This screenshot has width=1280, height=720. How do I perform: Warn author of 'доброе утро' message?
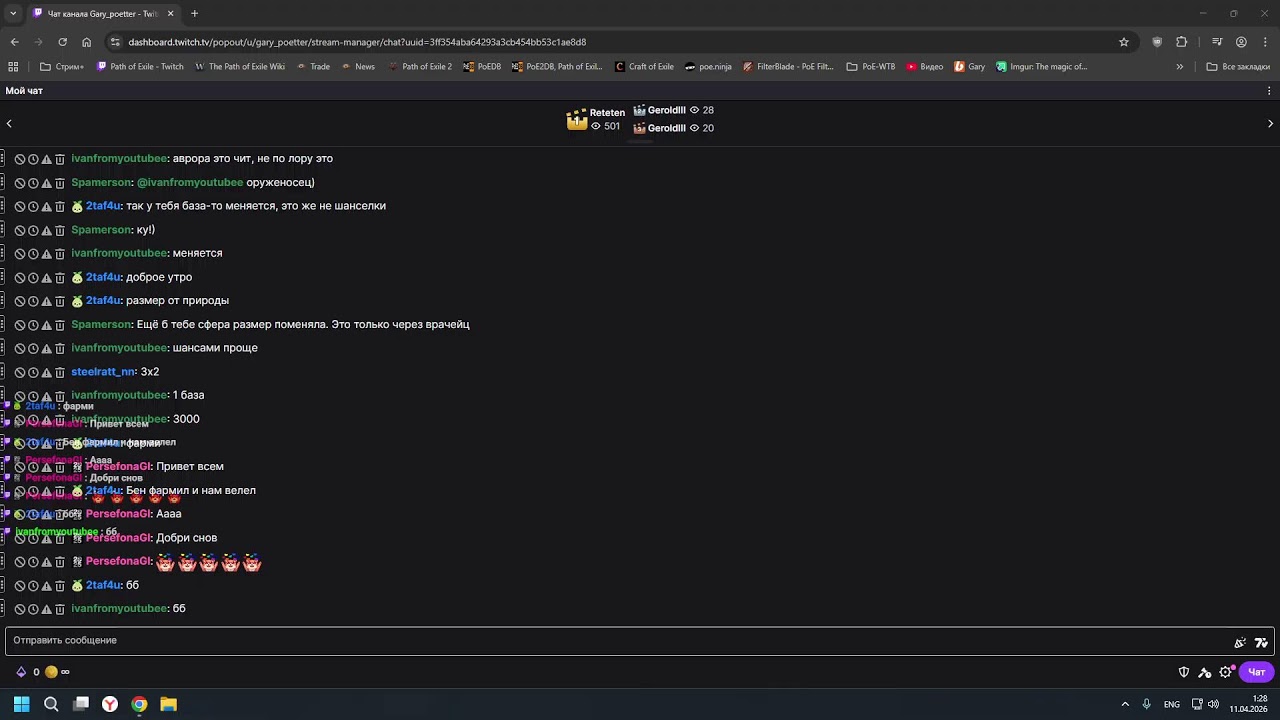point(46,278)
